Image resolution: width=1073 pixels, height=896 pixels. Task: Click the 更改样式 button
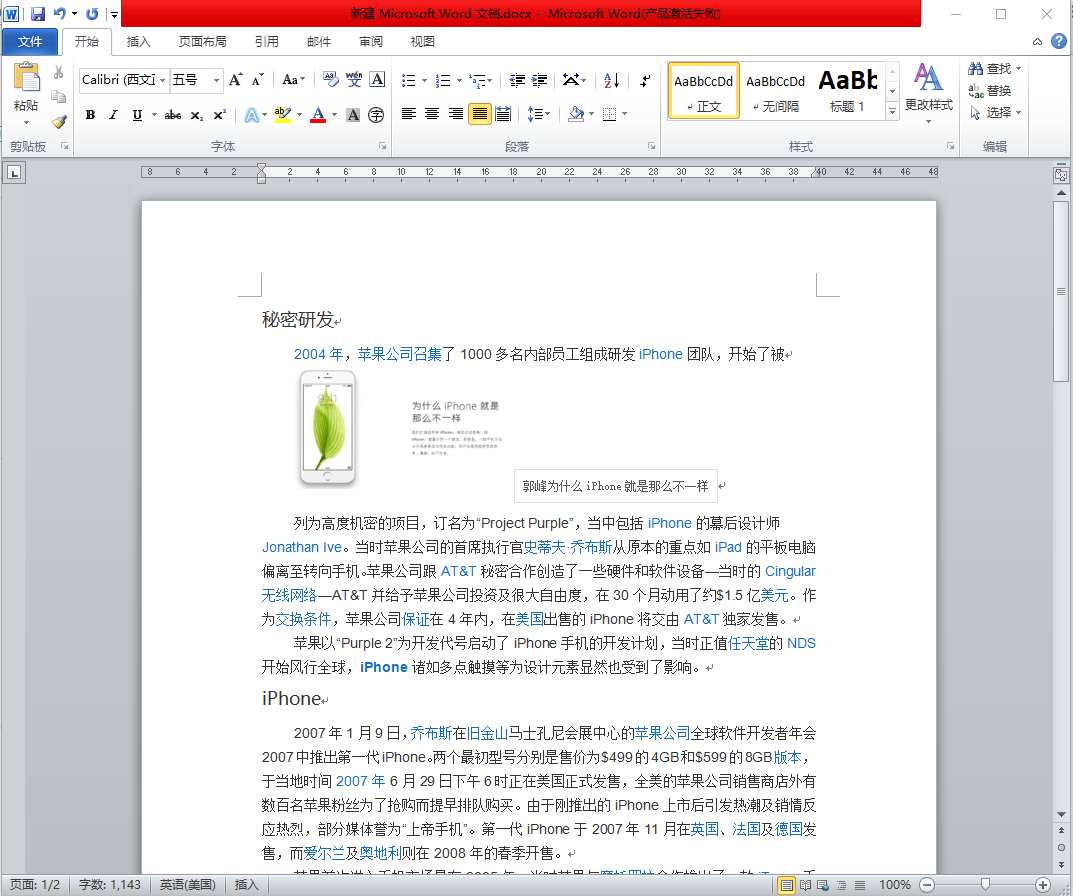[928, 90]
